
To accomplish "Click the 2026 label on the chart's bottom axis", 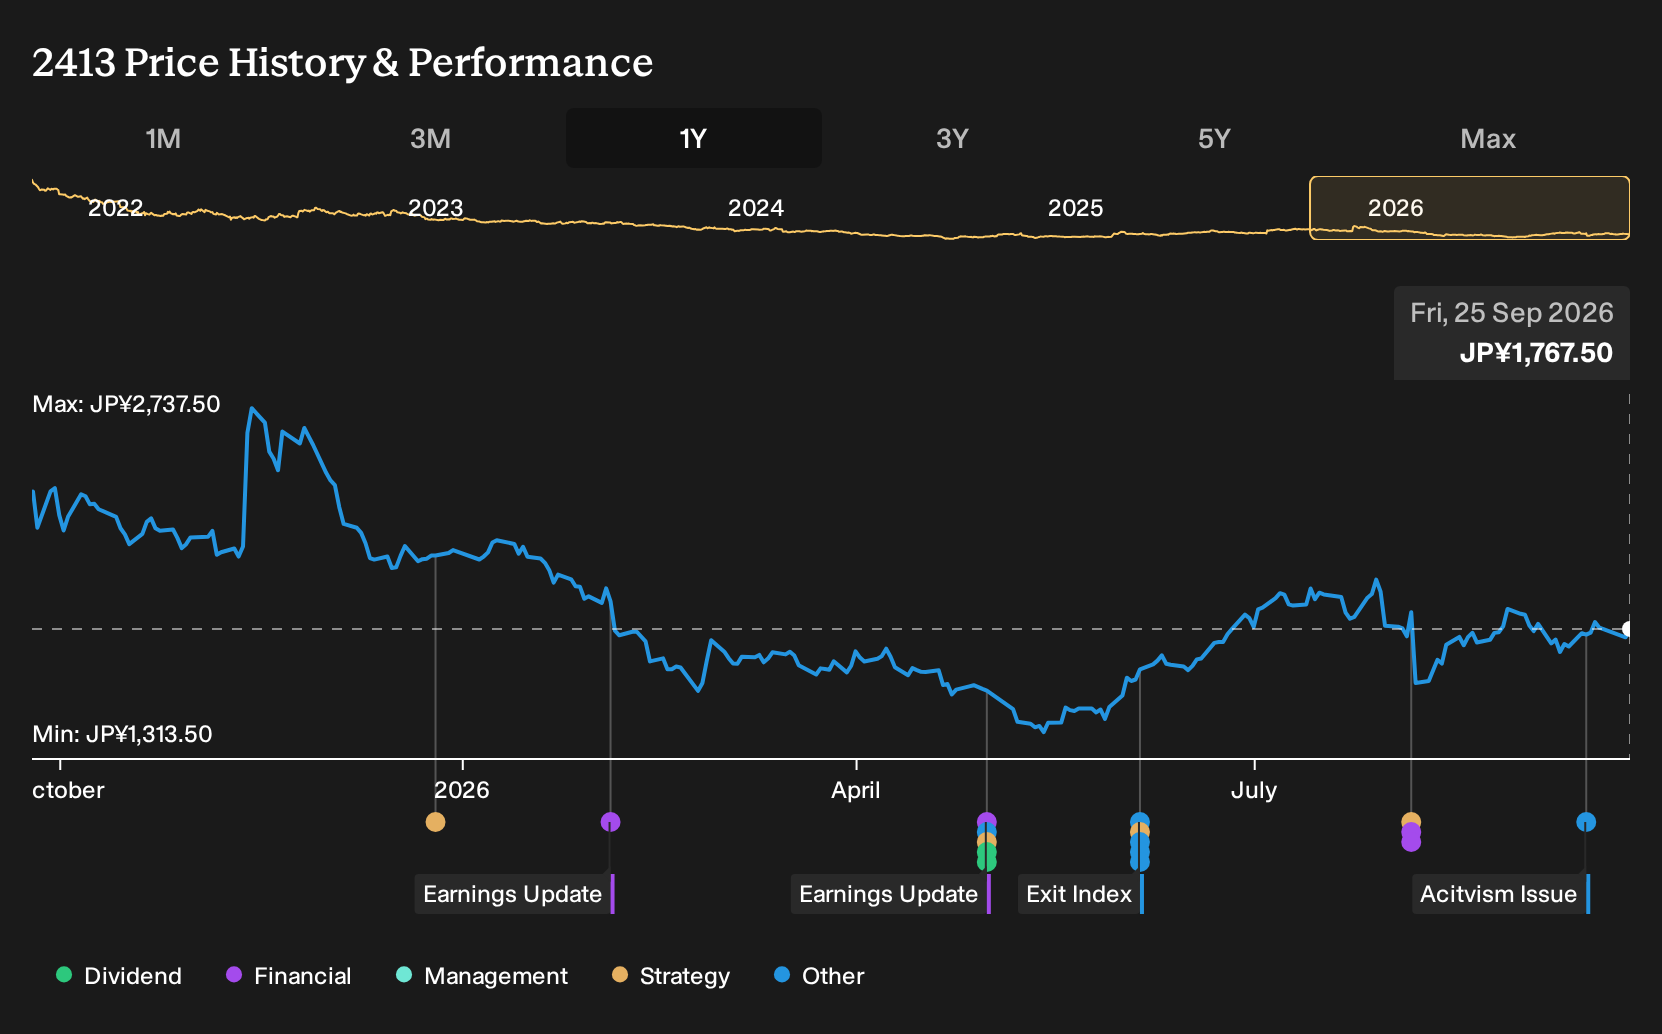I will tap(462, 790).
